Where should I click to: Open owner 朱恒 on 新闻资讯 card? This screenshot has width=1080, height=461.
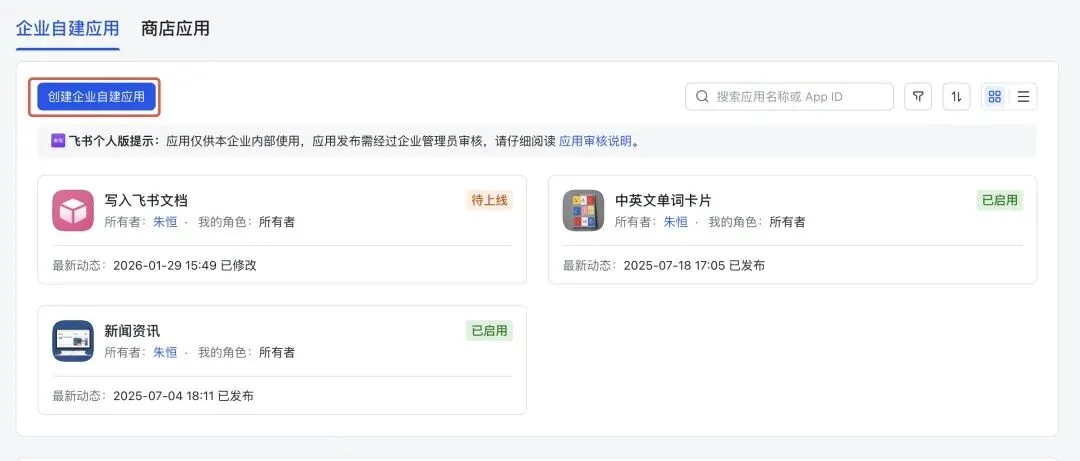pos(165,353)
